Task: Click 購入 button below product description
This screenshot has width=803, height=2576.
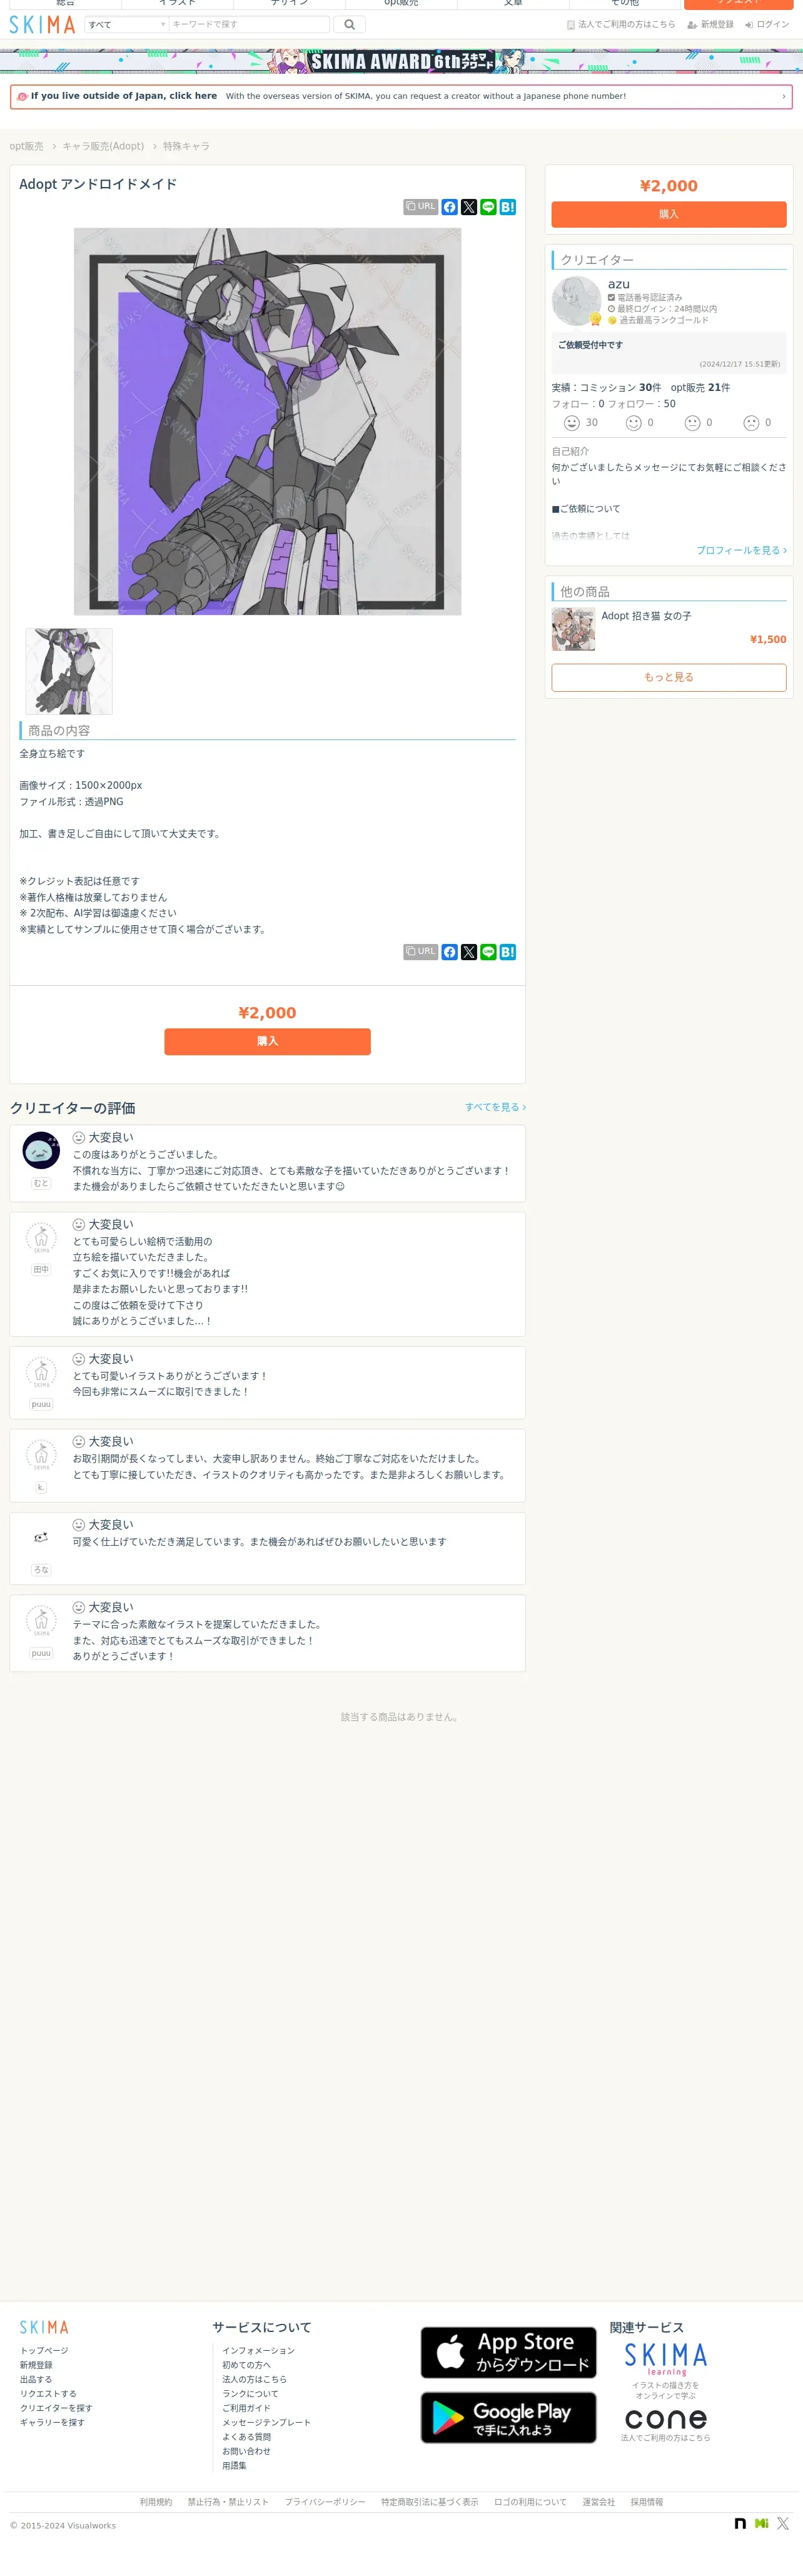Action: [267, 1041]
